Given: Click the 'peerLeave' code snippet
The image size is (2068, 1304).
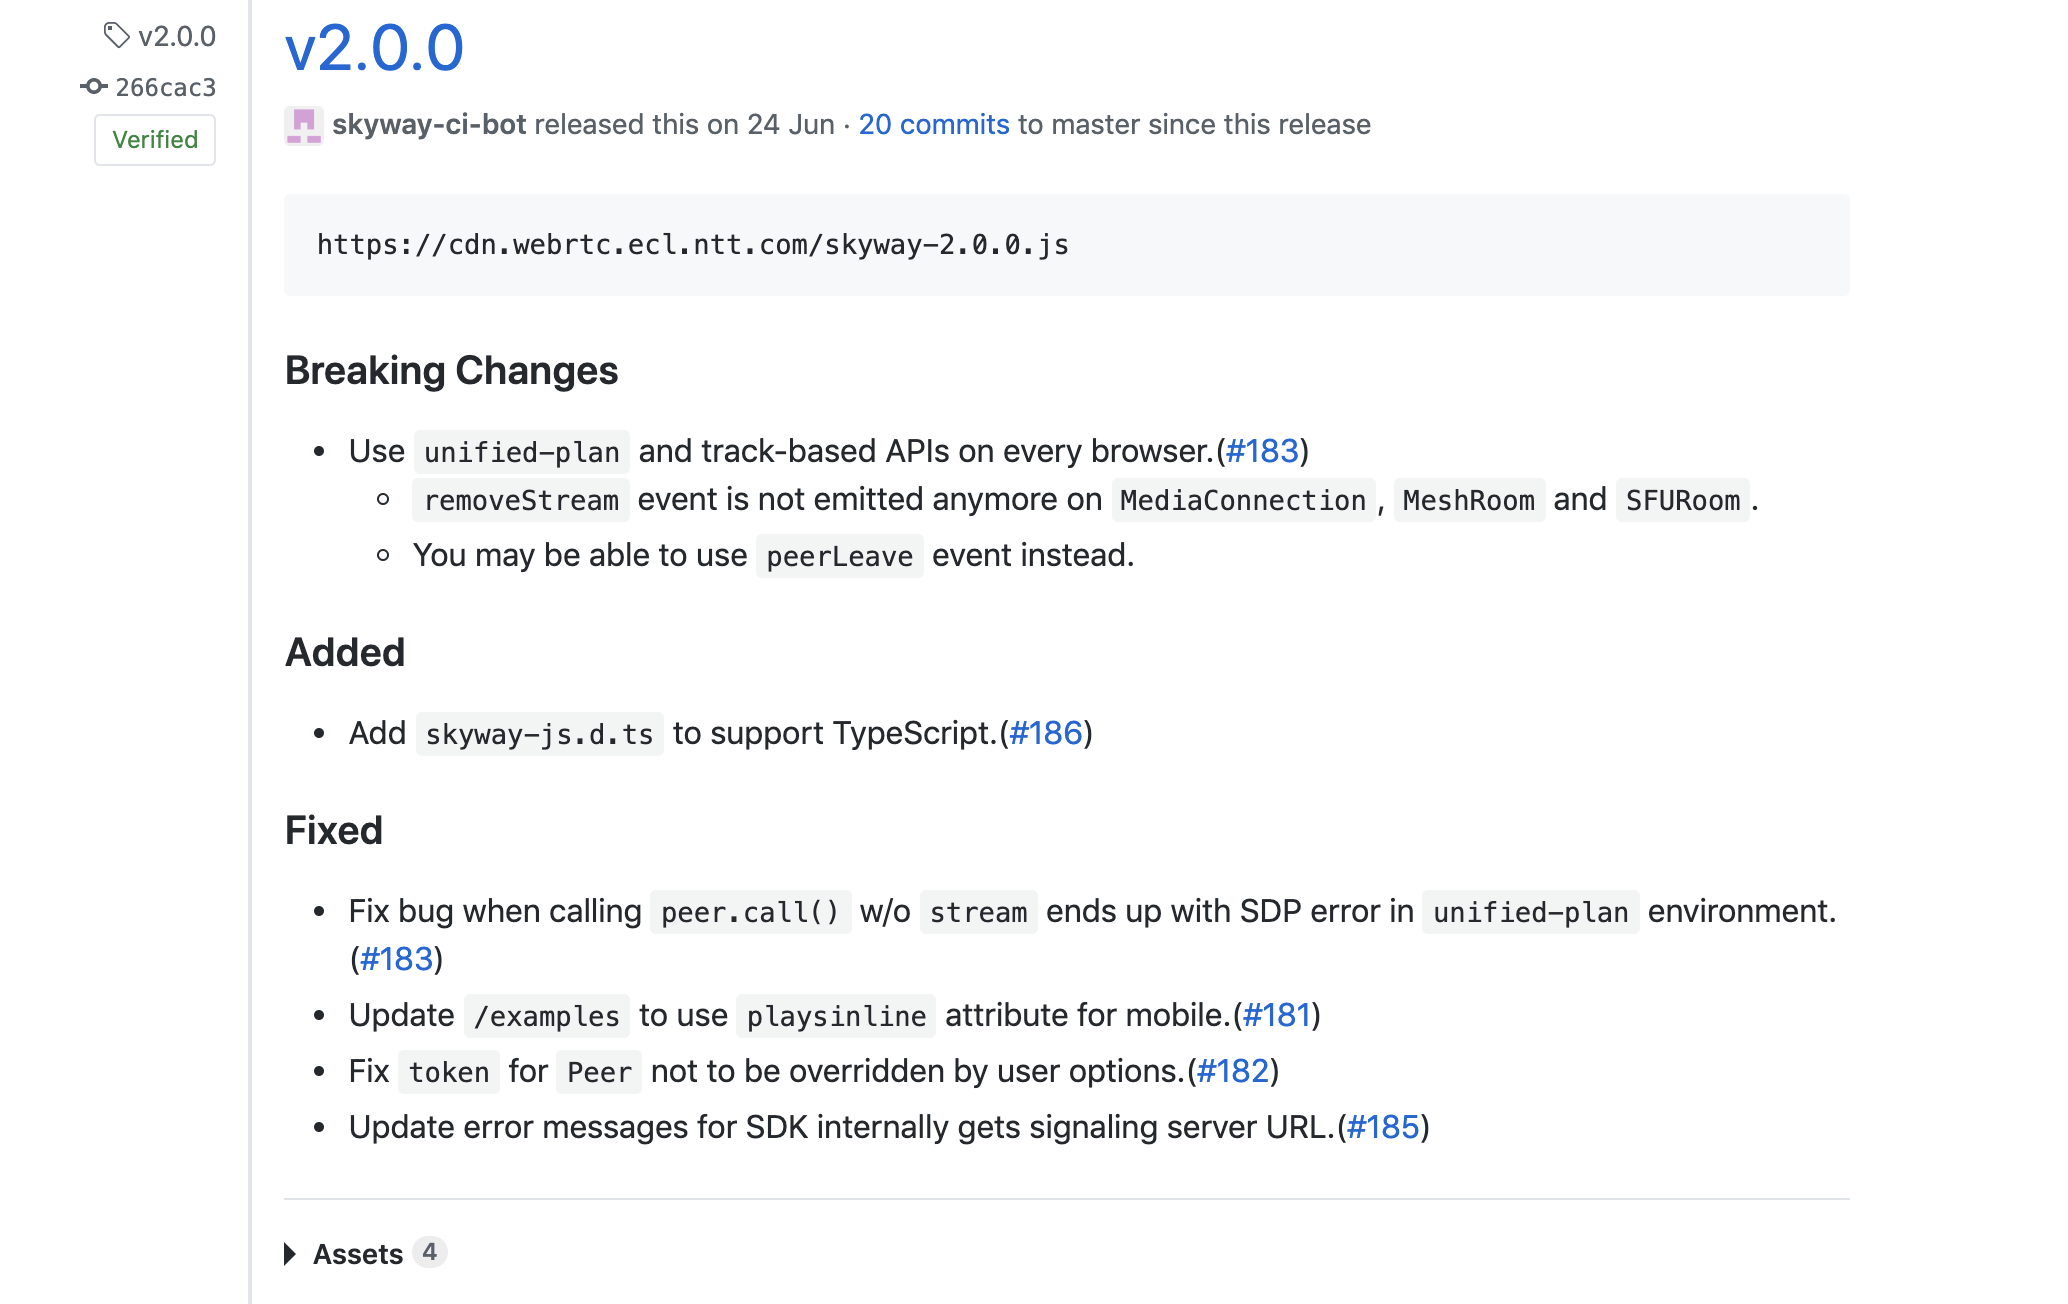Looking at the screenshot, I should (x=840, y=556).
